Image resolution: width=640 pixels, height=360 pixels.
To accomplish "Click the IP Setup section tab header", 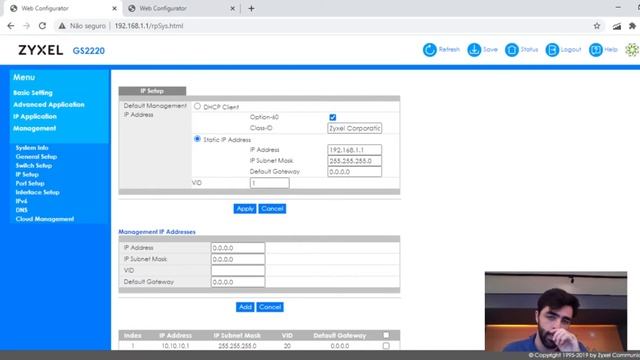I will click(152, 91).
